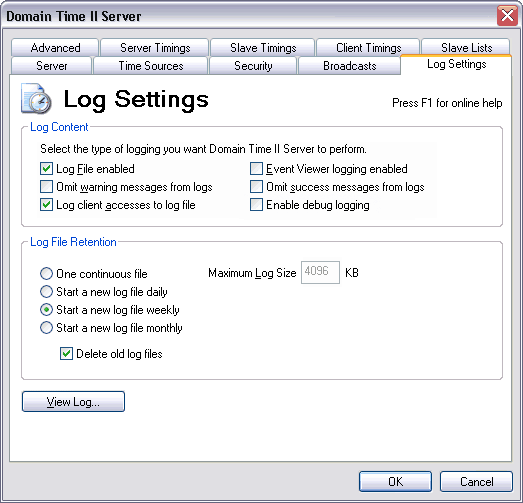
Task: Click the Log Settings clock document icon
Action: coord(36,99)
